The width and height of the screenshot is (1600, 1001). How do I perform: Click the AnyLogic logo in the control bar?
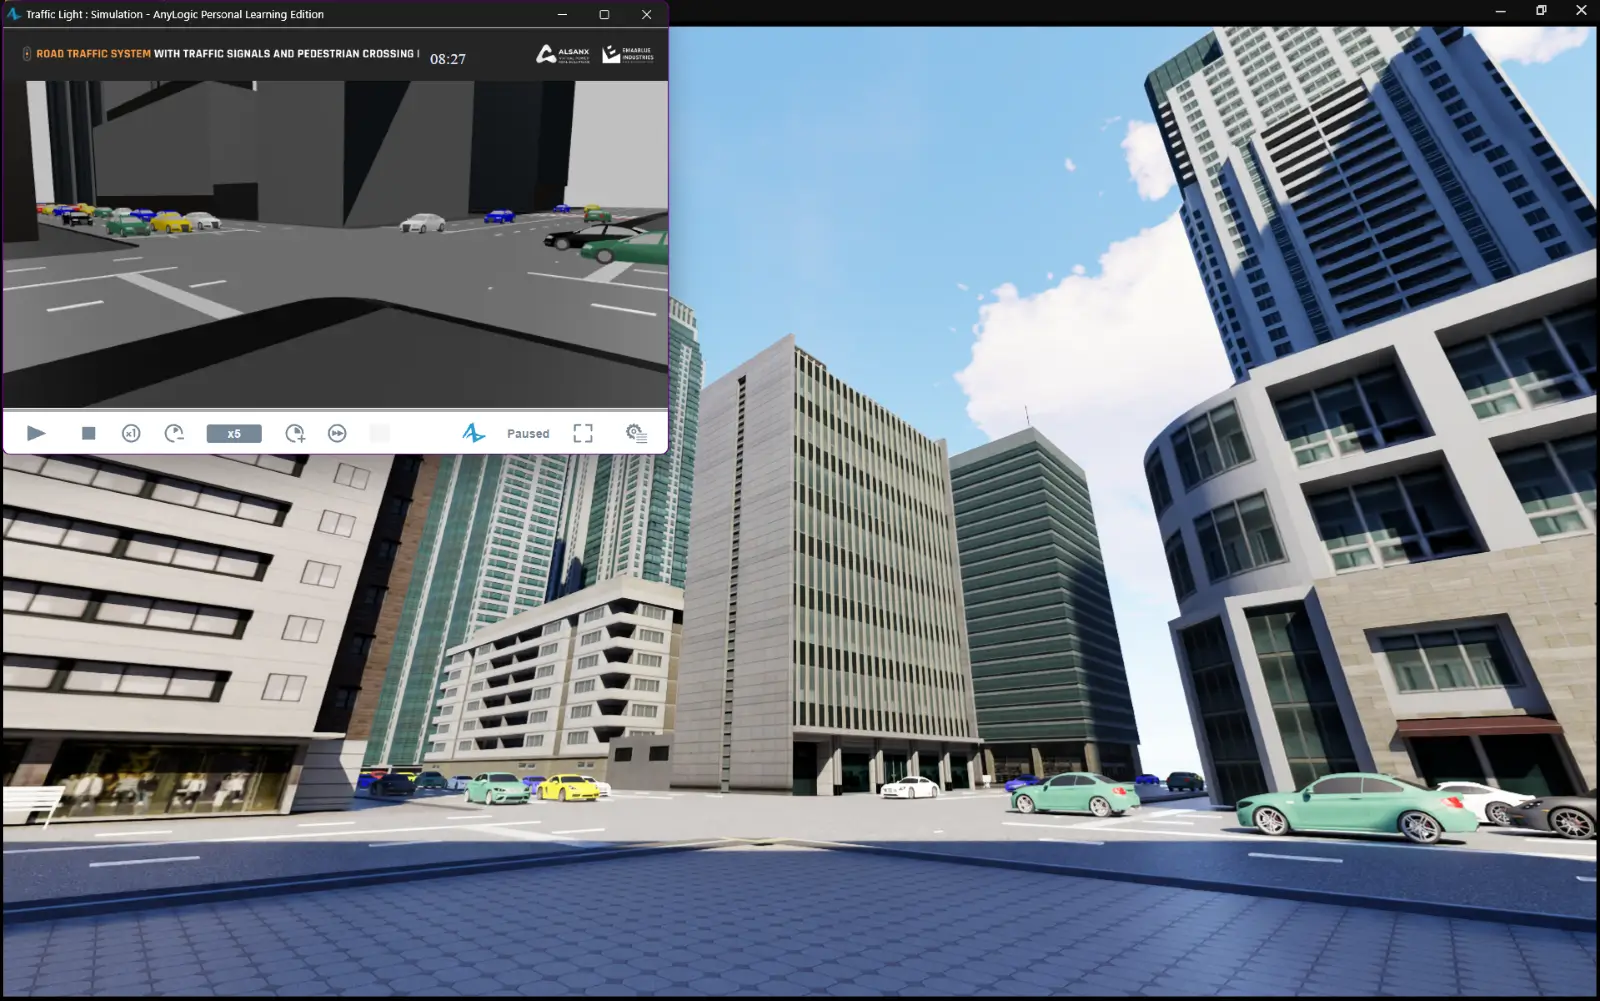coord(473,433)
